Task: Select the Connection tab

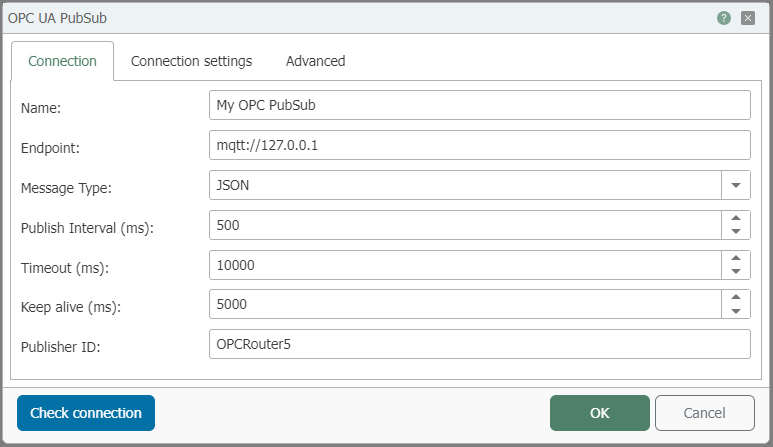Action: (63, 61)
